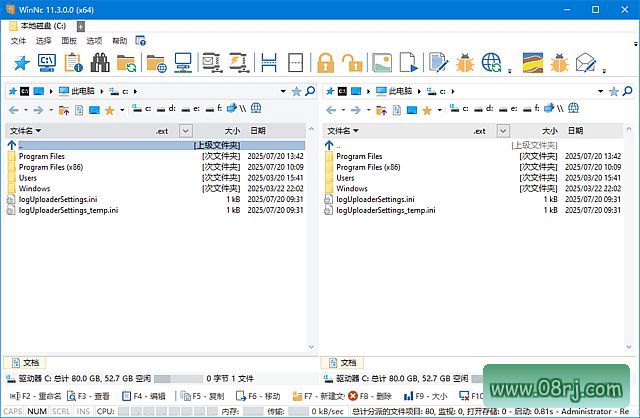Open the right panel .ext column dropdown
Viewport: 640px width, 418px height.
pyautogui.click(x=503, y=130)
